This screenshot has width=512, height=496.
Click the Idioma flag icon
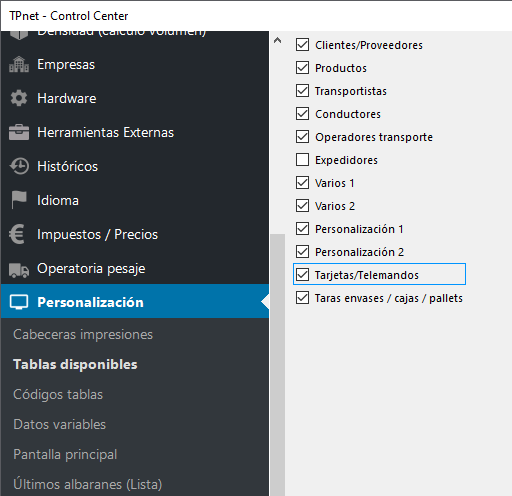tap(19, 200)
